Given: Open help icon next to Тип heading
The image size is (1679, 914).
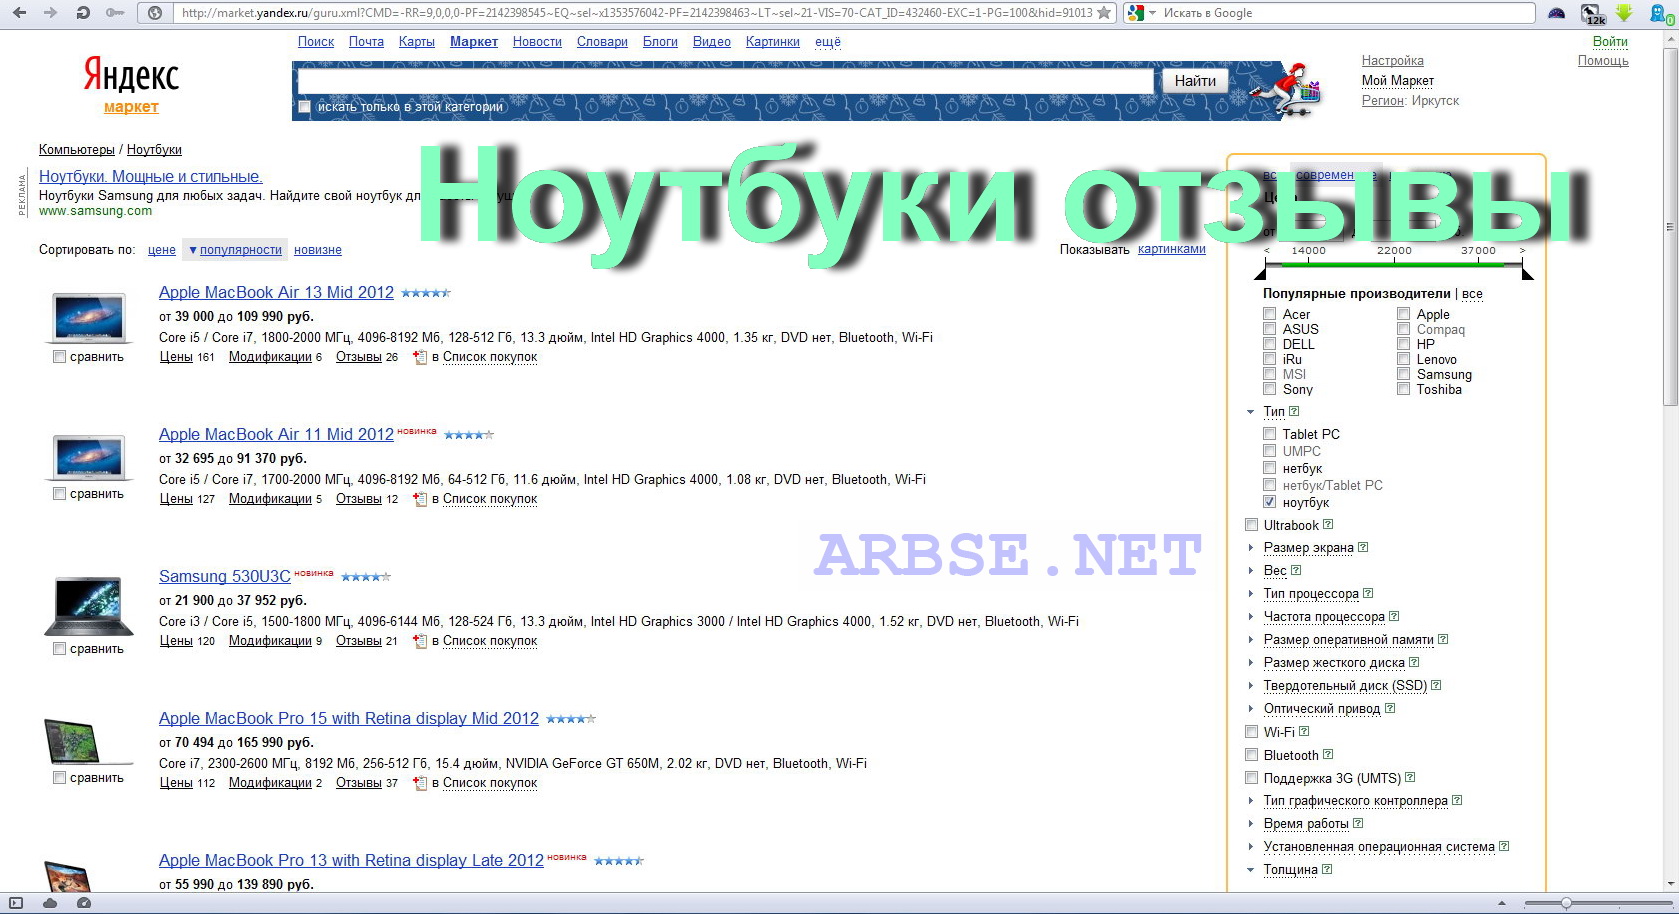Looking at the screenshot, I should (1294, 411).
